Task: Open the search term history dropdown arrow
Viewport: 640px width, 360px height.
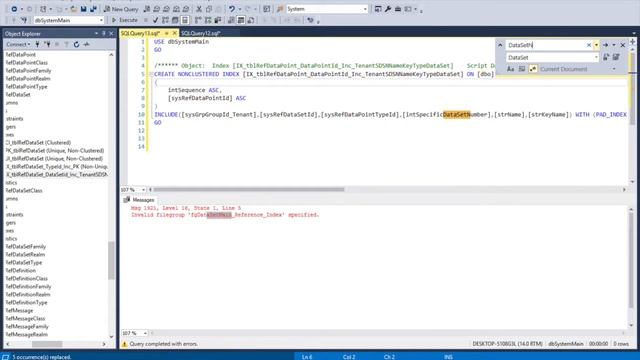Action: tap(596, 45)
